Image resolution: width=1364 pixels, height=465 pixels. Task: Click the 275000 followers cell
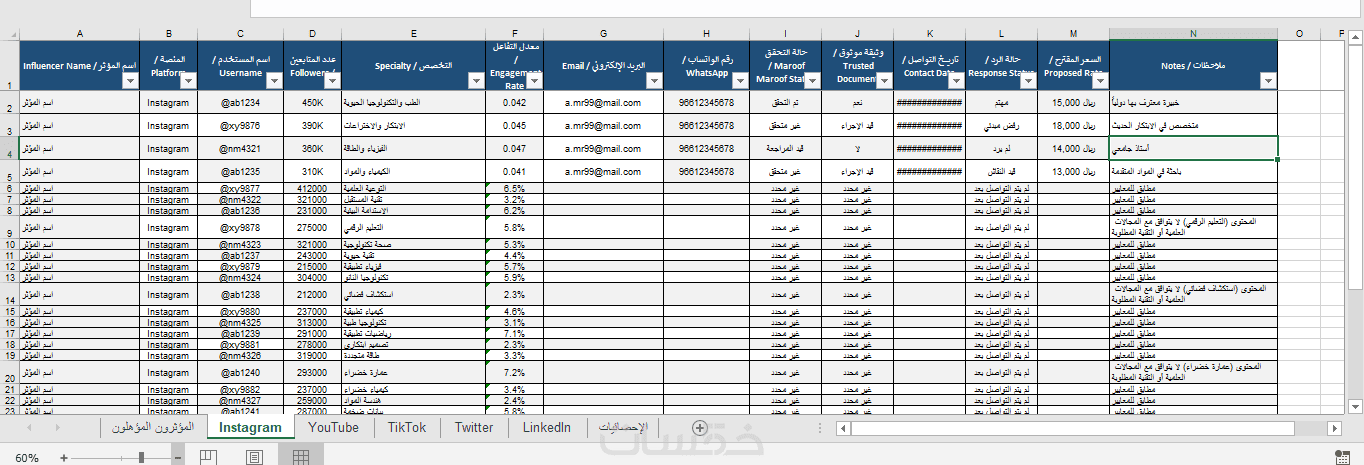click(312, 229)
